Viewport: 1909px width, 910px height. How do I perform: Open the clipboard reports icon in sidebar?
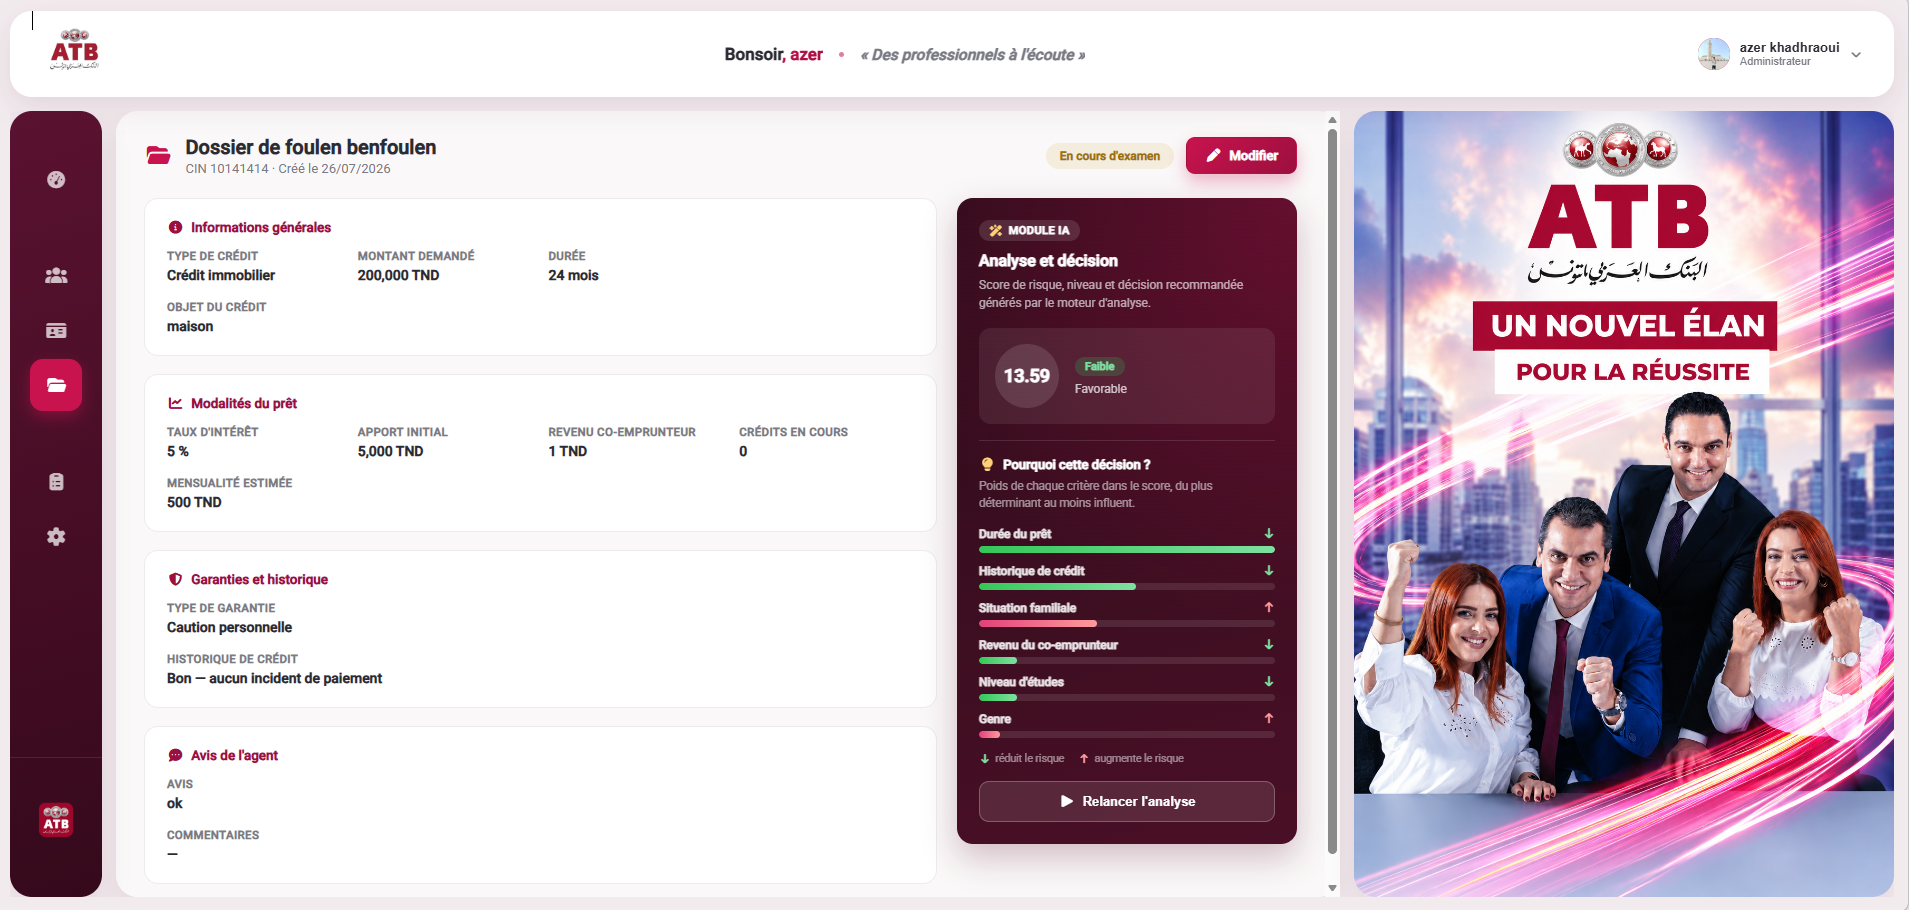[56, 482]
